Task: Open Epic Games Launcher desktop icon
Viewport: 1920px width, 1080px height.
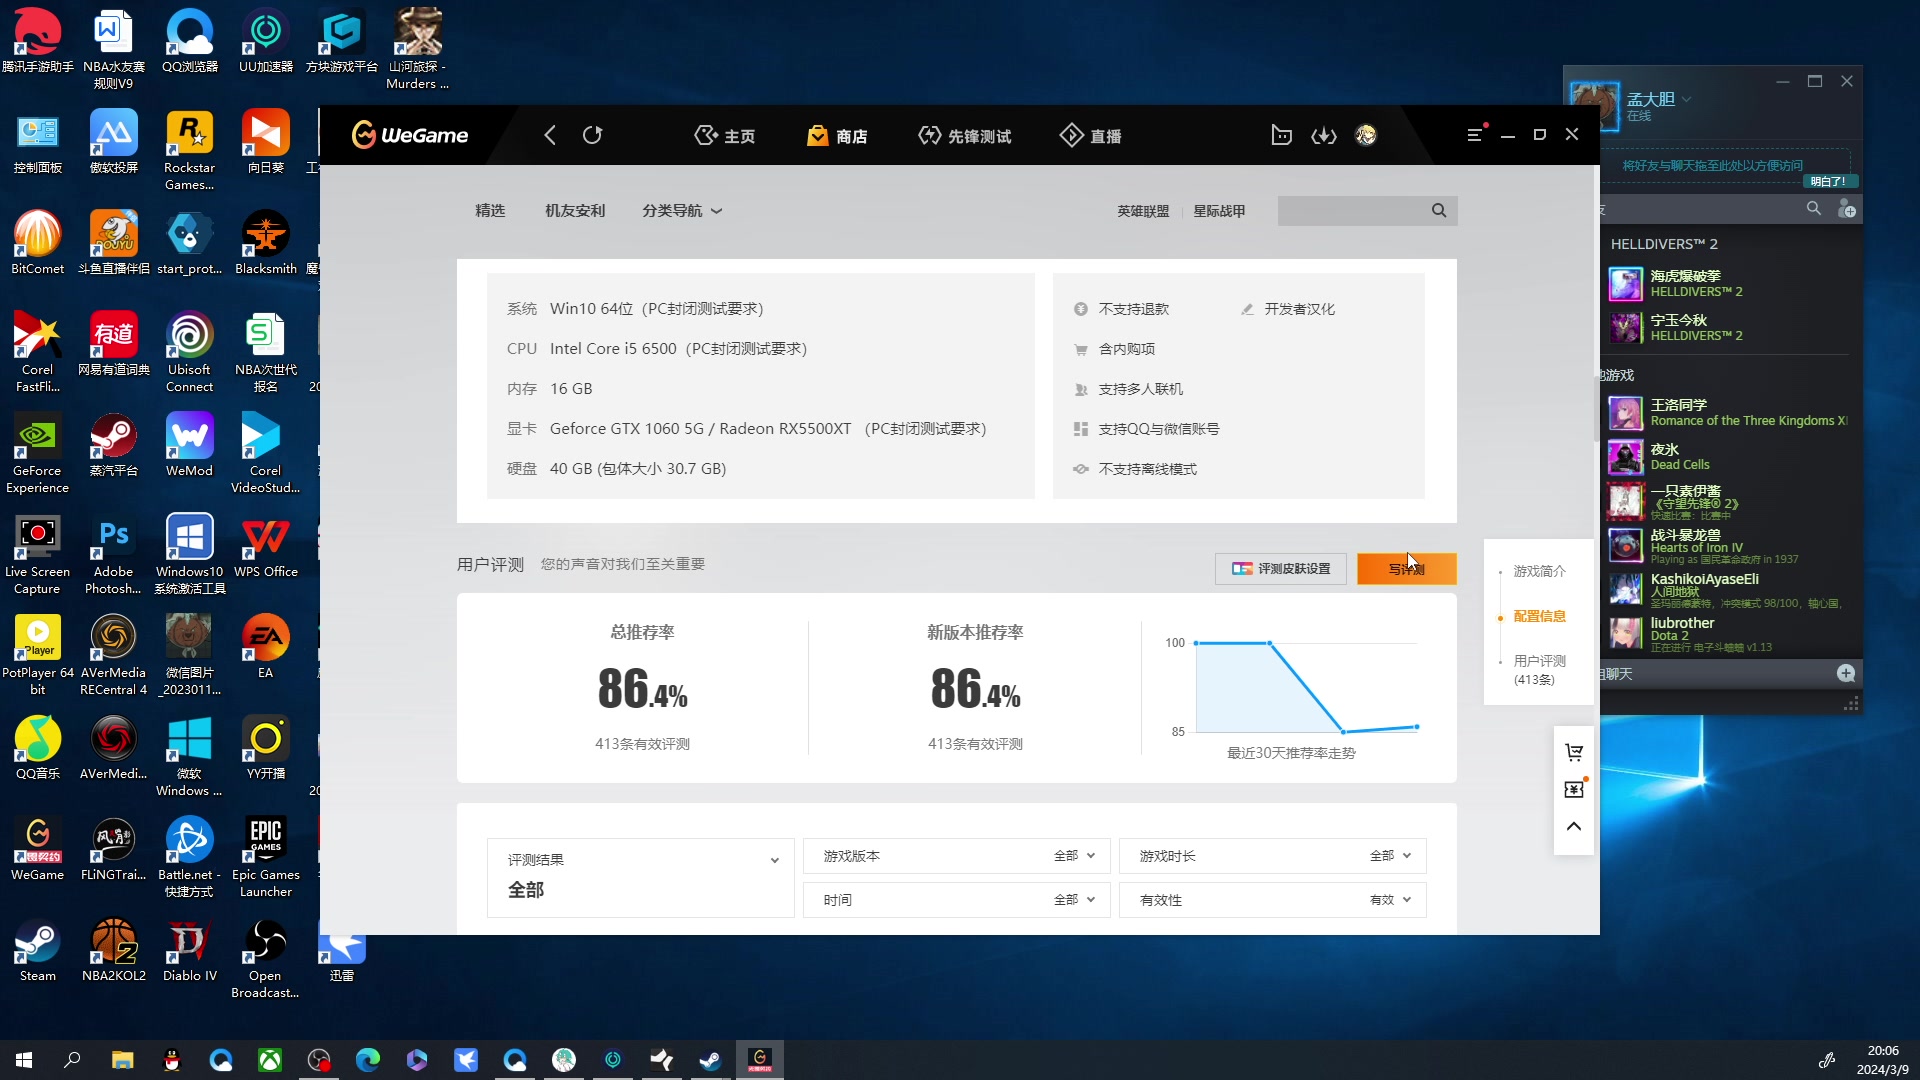Action: [x=265, y=857]
